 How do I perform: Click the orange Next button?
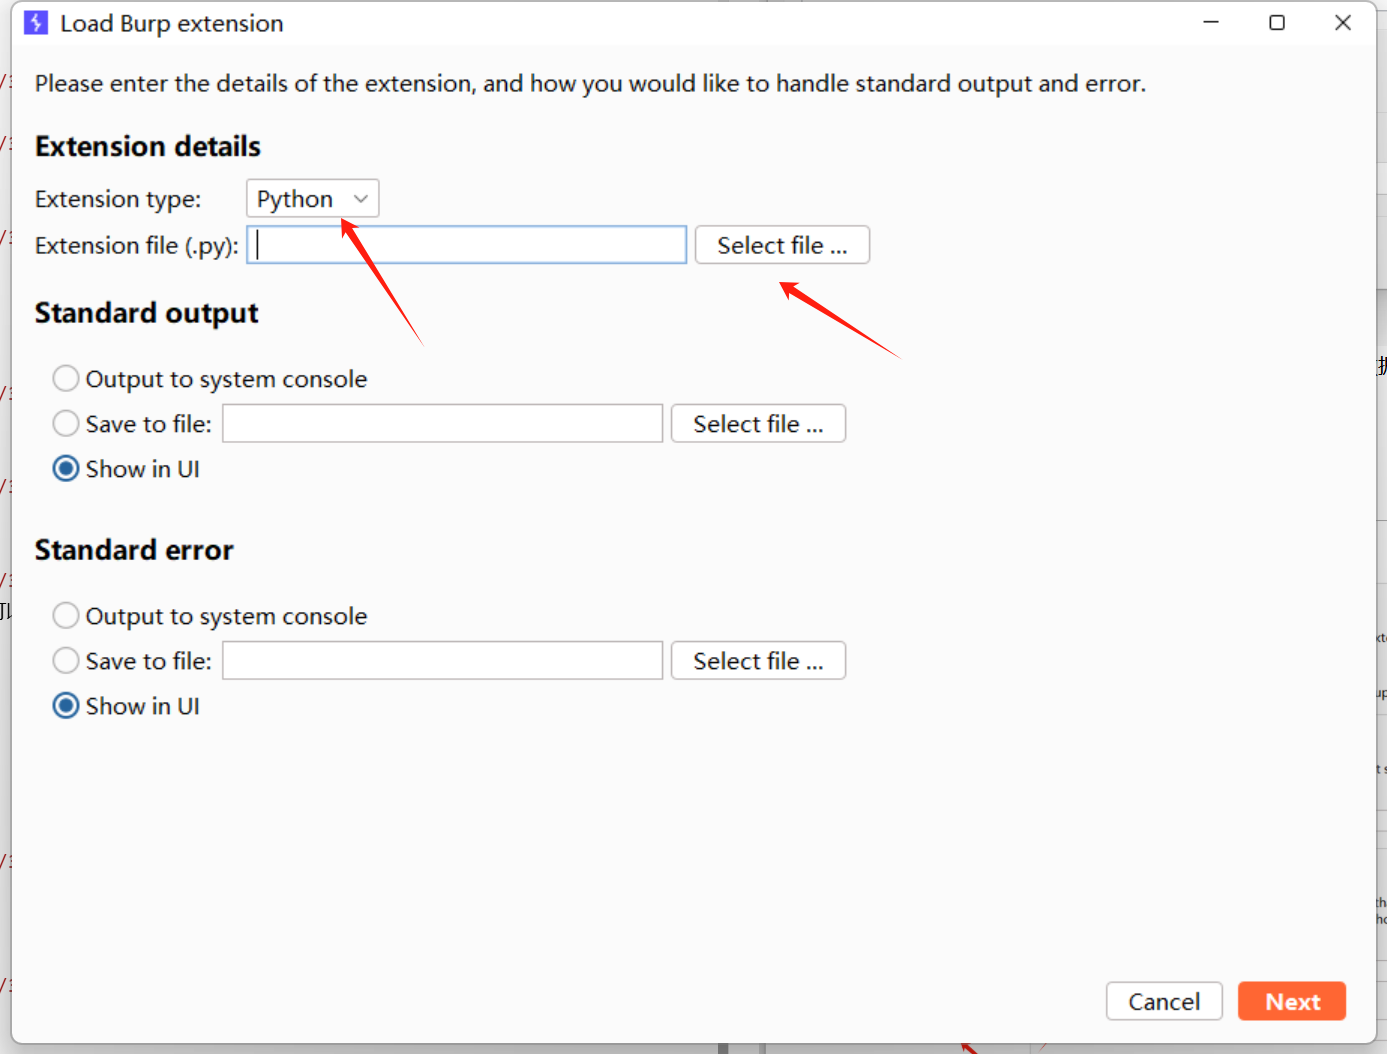pos(1292,1001)
